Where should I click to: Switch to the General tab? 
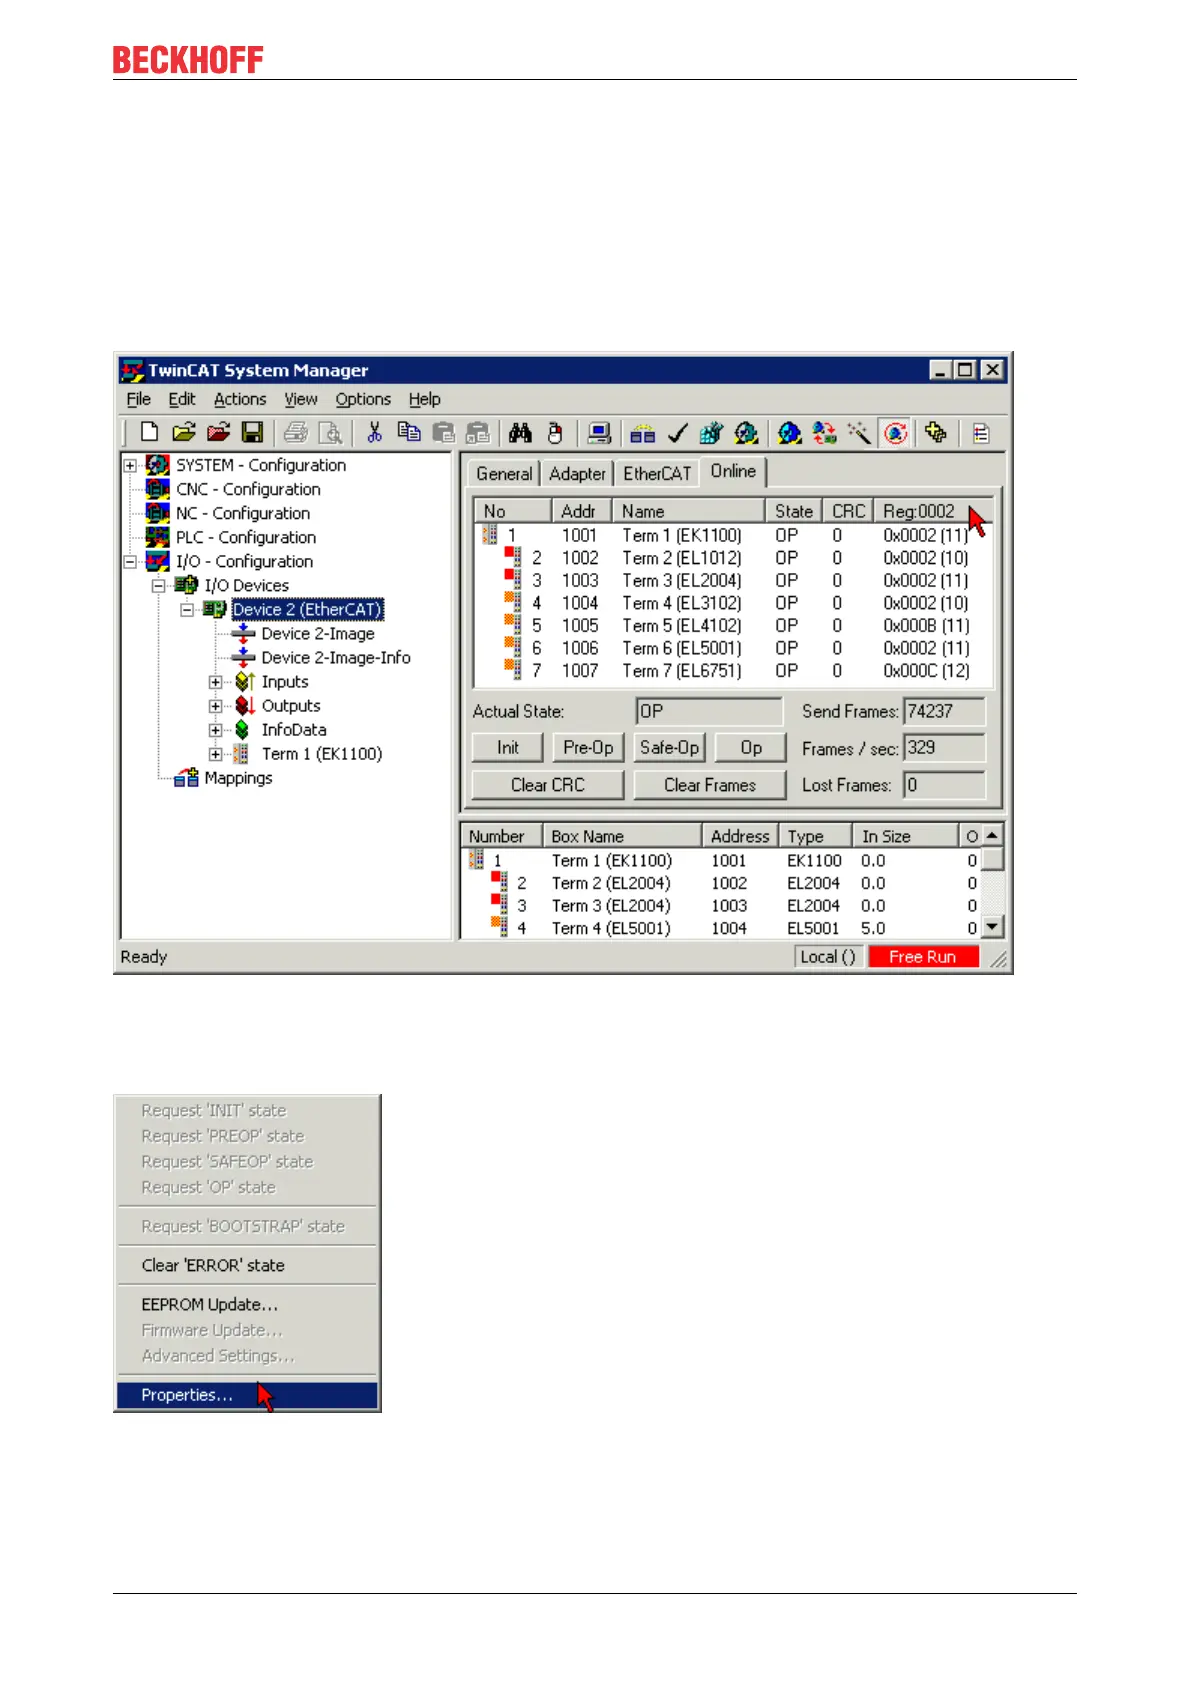[x=504, y=474]
